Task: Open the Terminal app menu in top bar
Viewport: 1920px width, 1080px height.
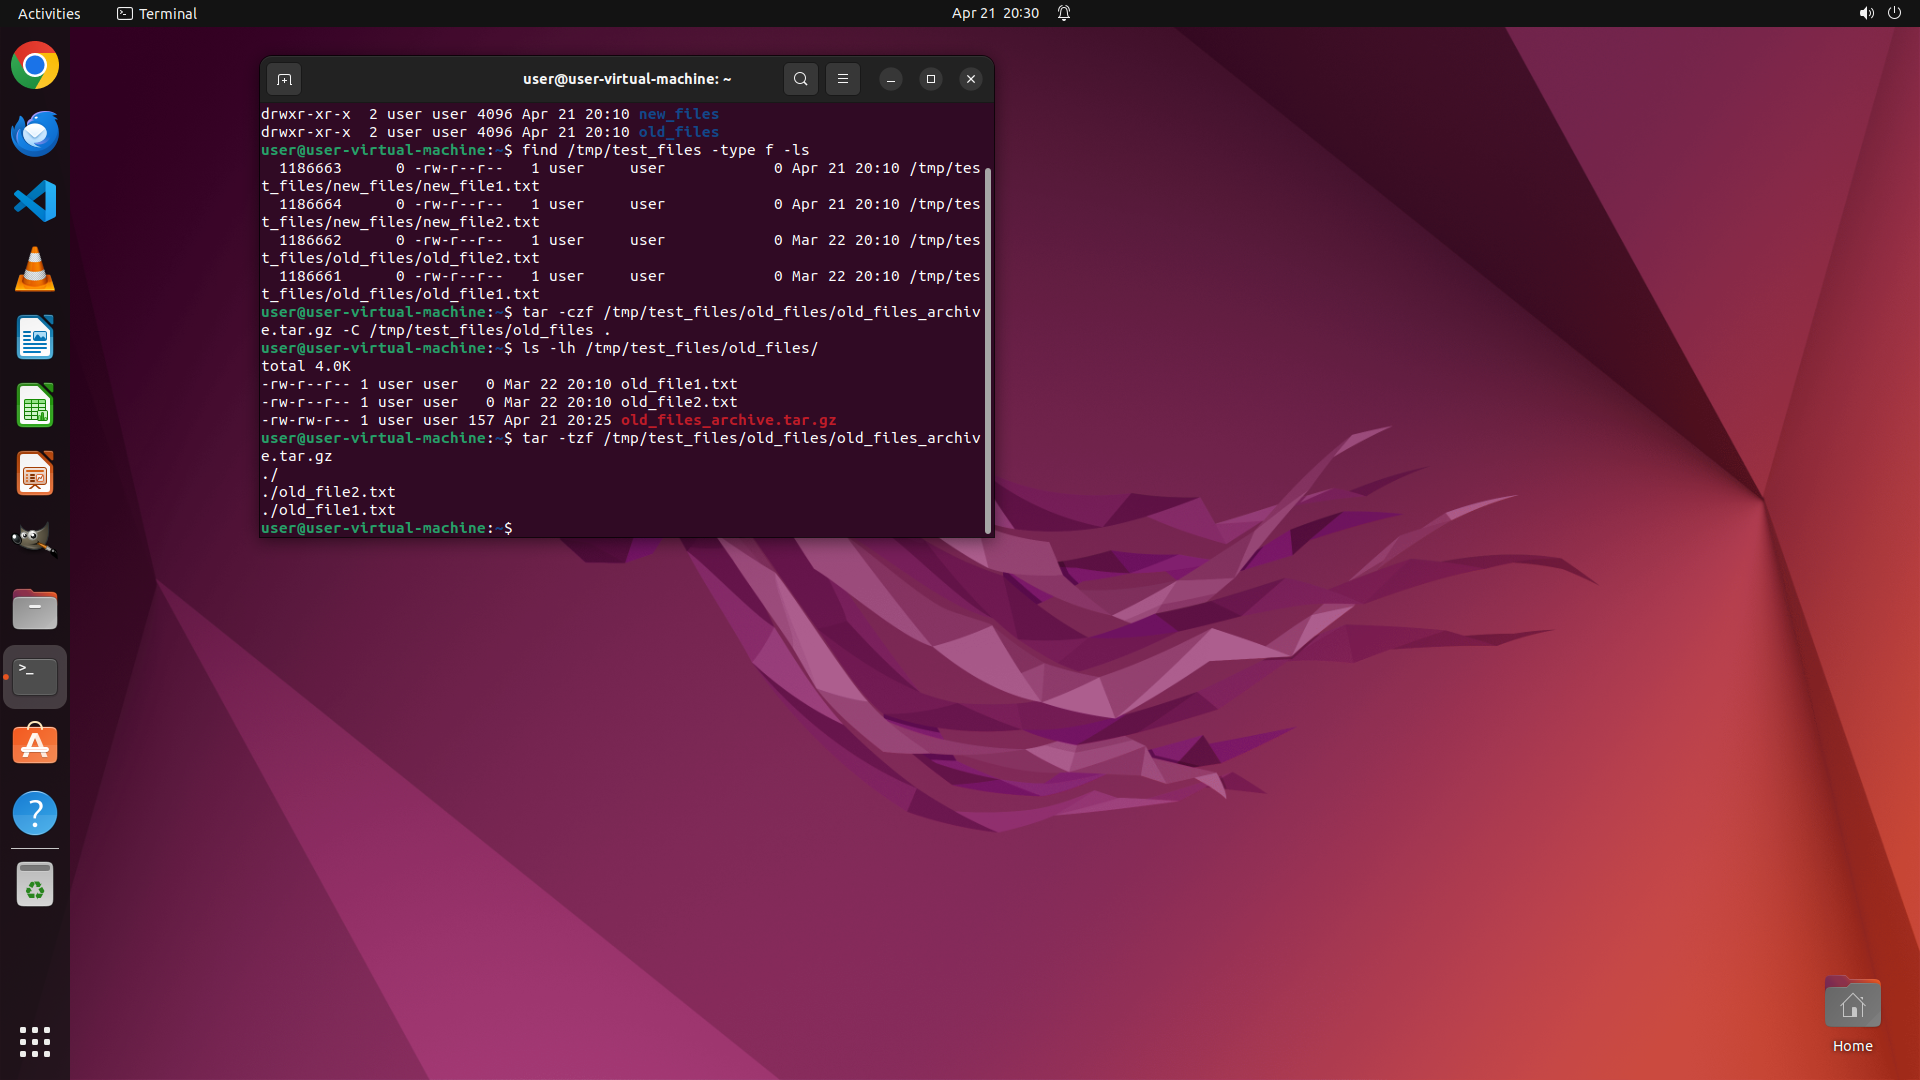Action: [157, 13]
